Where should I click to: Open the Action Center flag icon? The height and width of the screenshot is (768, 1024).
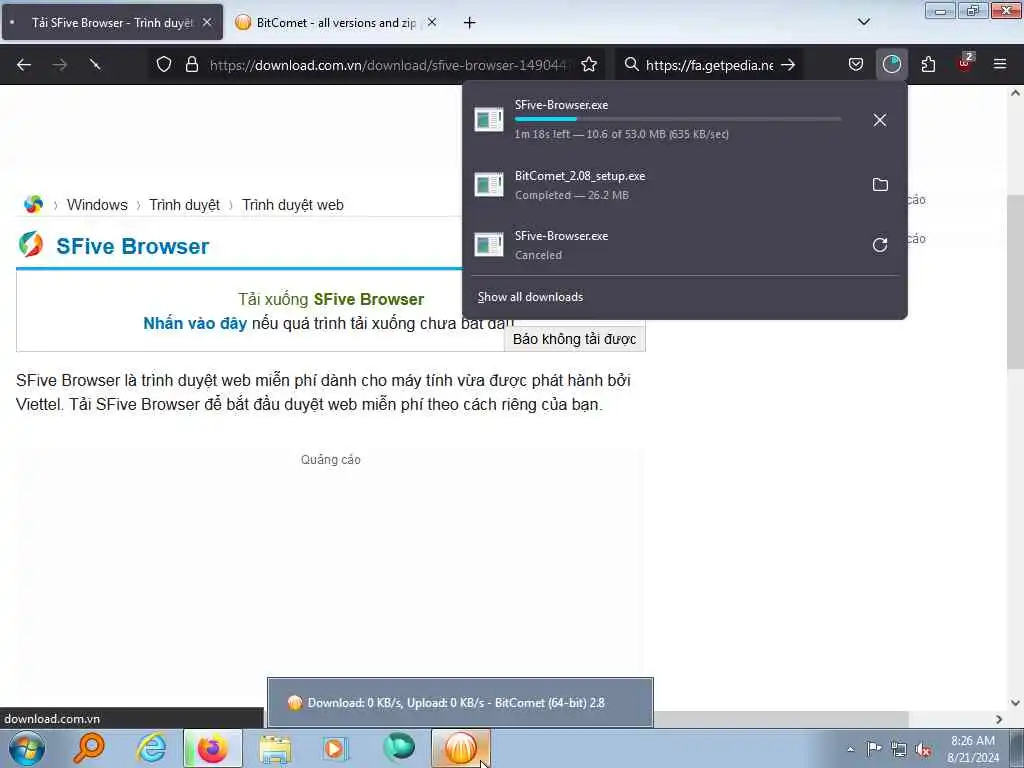pos(874,748)
